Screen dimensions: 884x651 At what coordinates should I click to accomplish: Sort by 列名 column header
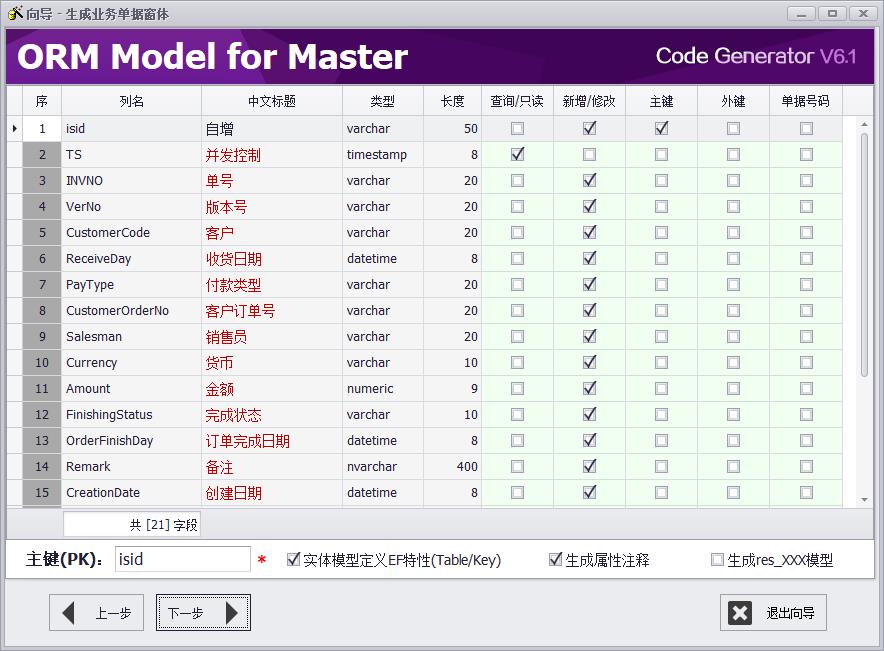click(131, 101)
